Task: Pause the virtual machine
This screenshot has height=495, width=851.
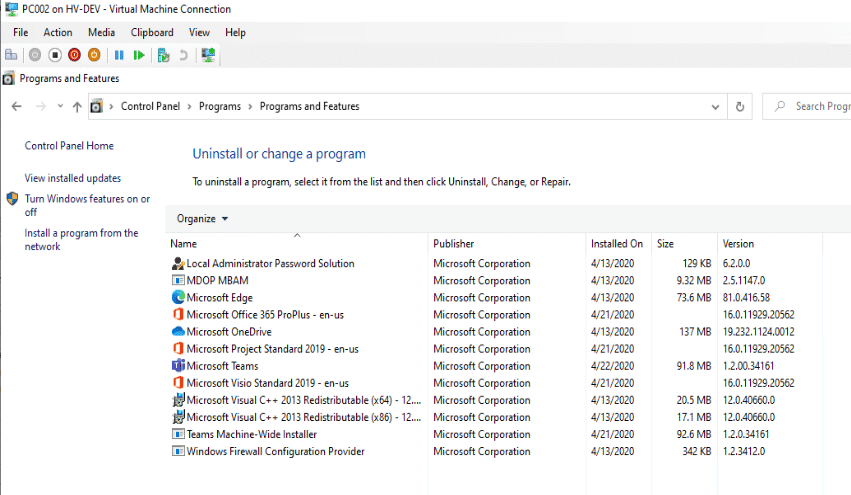Action: 119,55
